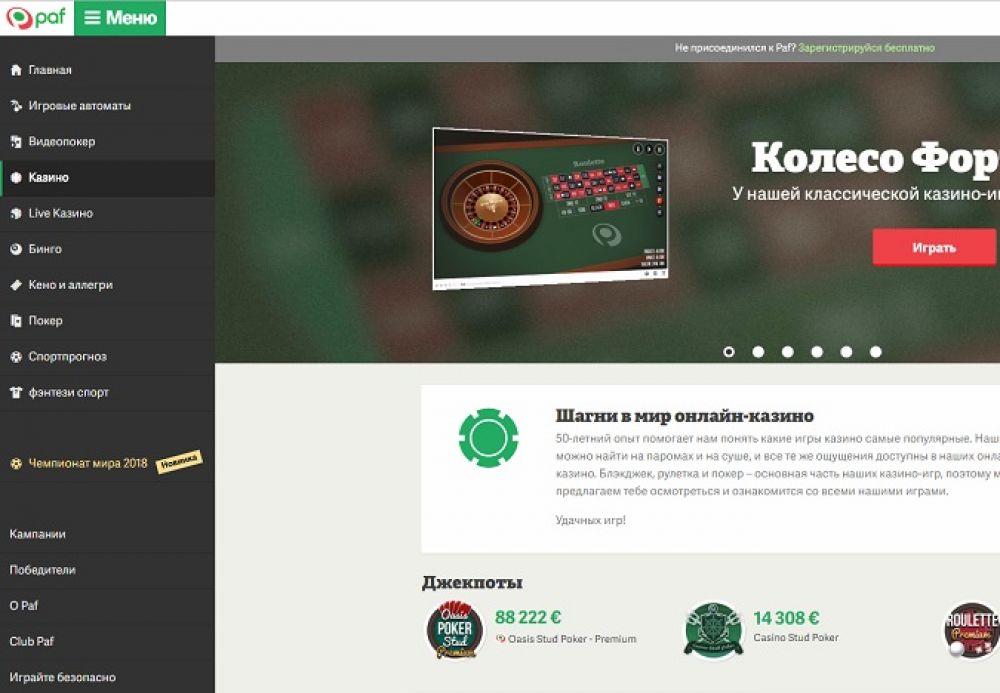Select the third carousel slide dot

coord(788,352)
